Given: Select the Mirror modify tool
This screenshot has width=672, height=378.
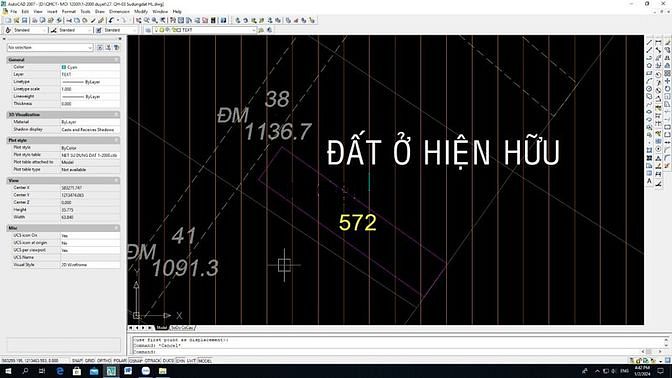Looking at the screenshot, I should (667, 58).
